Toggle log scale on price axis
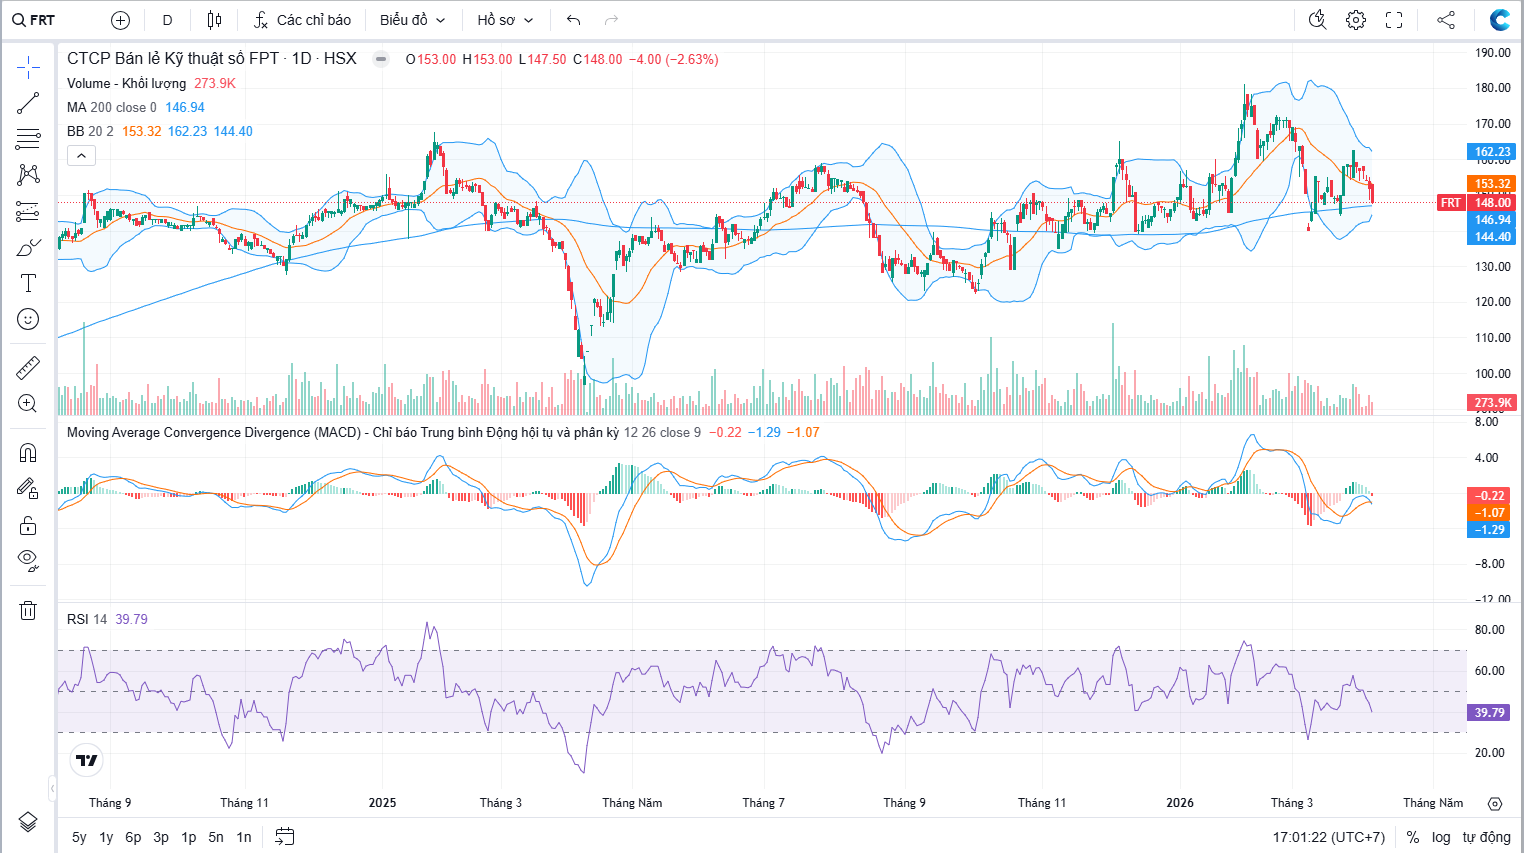This screenshot has width=1524, height=853. pos(1440,837)
